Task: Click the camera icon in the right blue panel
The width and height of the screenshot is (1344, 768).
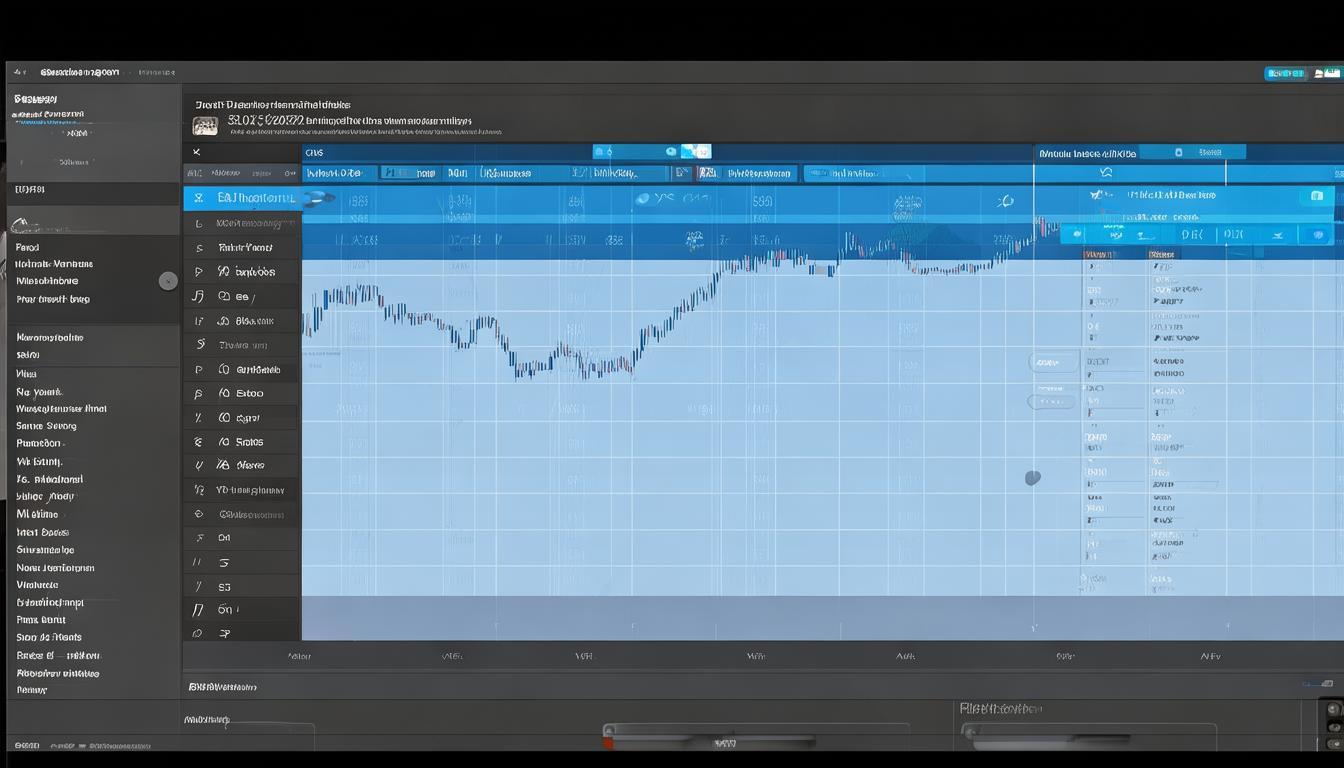Action: (x=1317, y=196)
